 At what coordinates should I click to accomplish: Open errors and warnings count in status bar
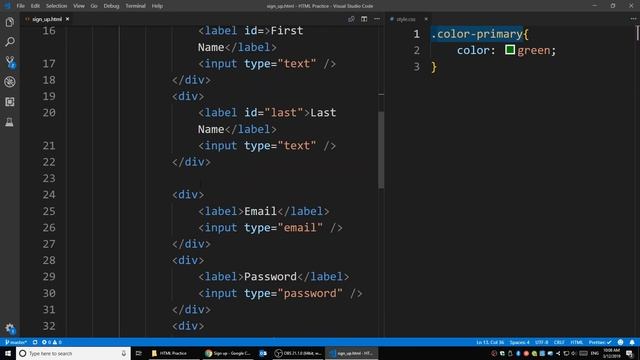pos(52,342)
